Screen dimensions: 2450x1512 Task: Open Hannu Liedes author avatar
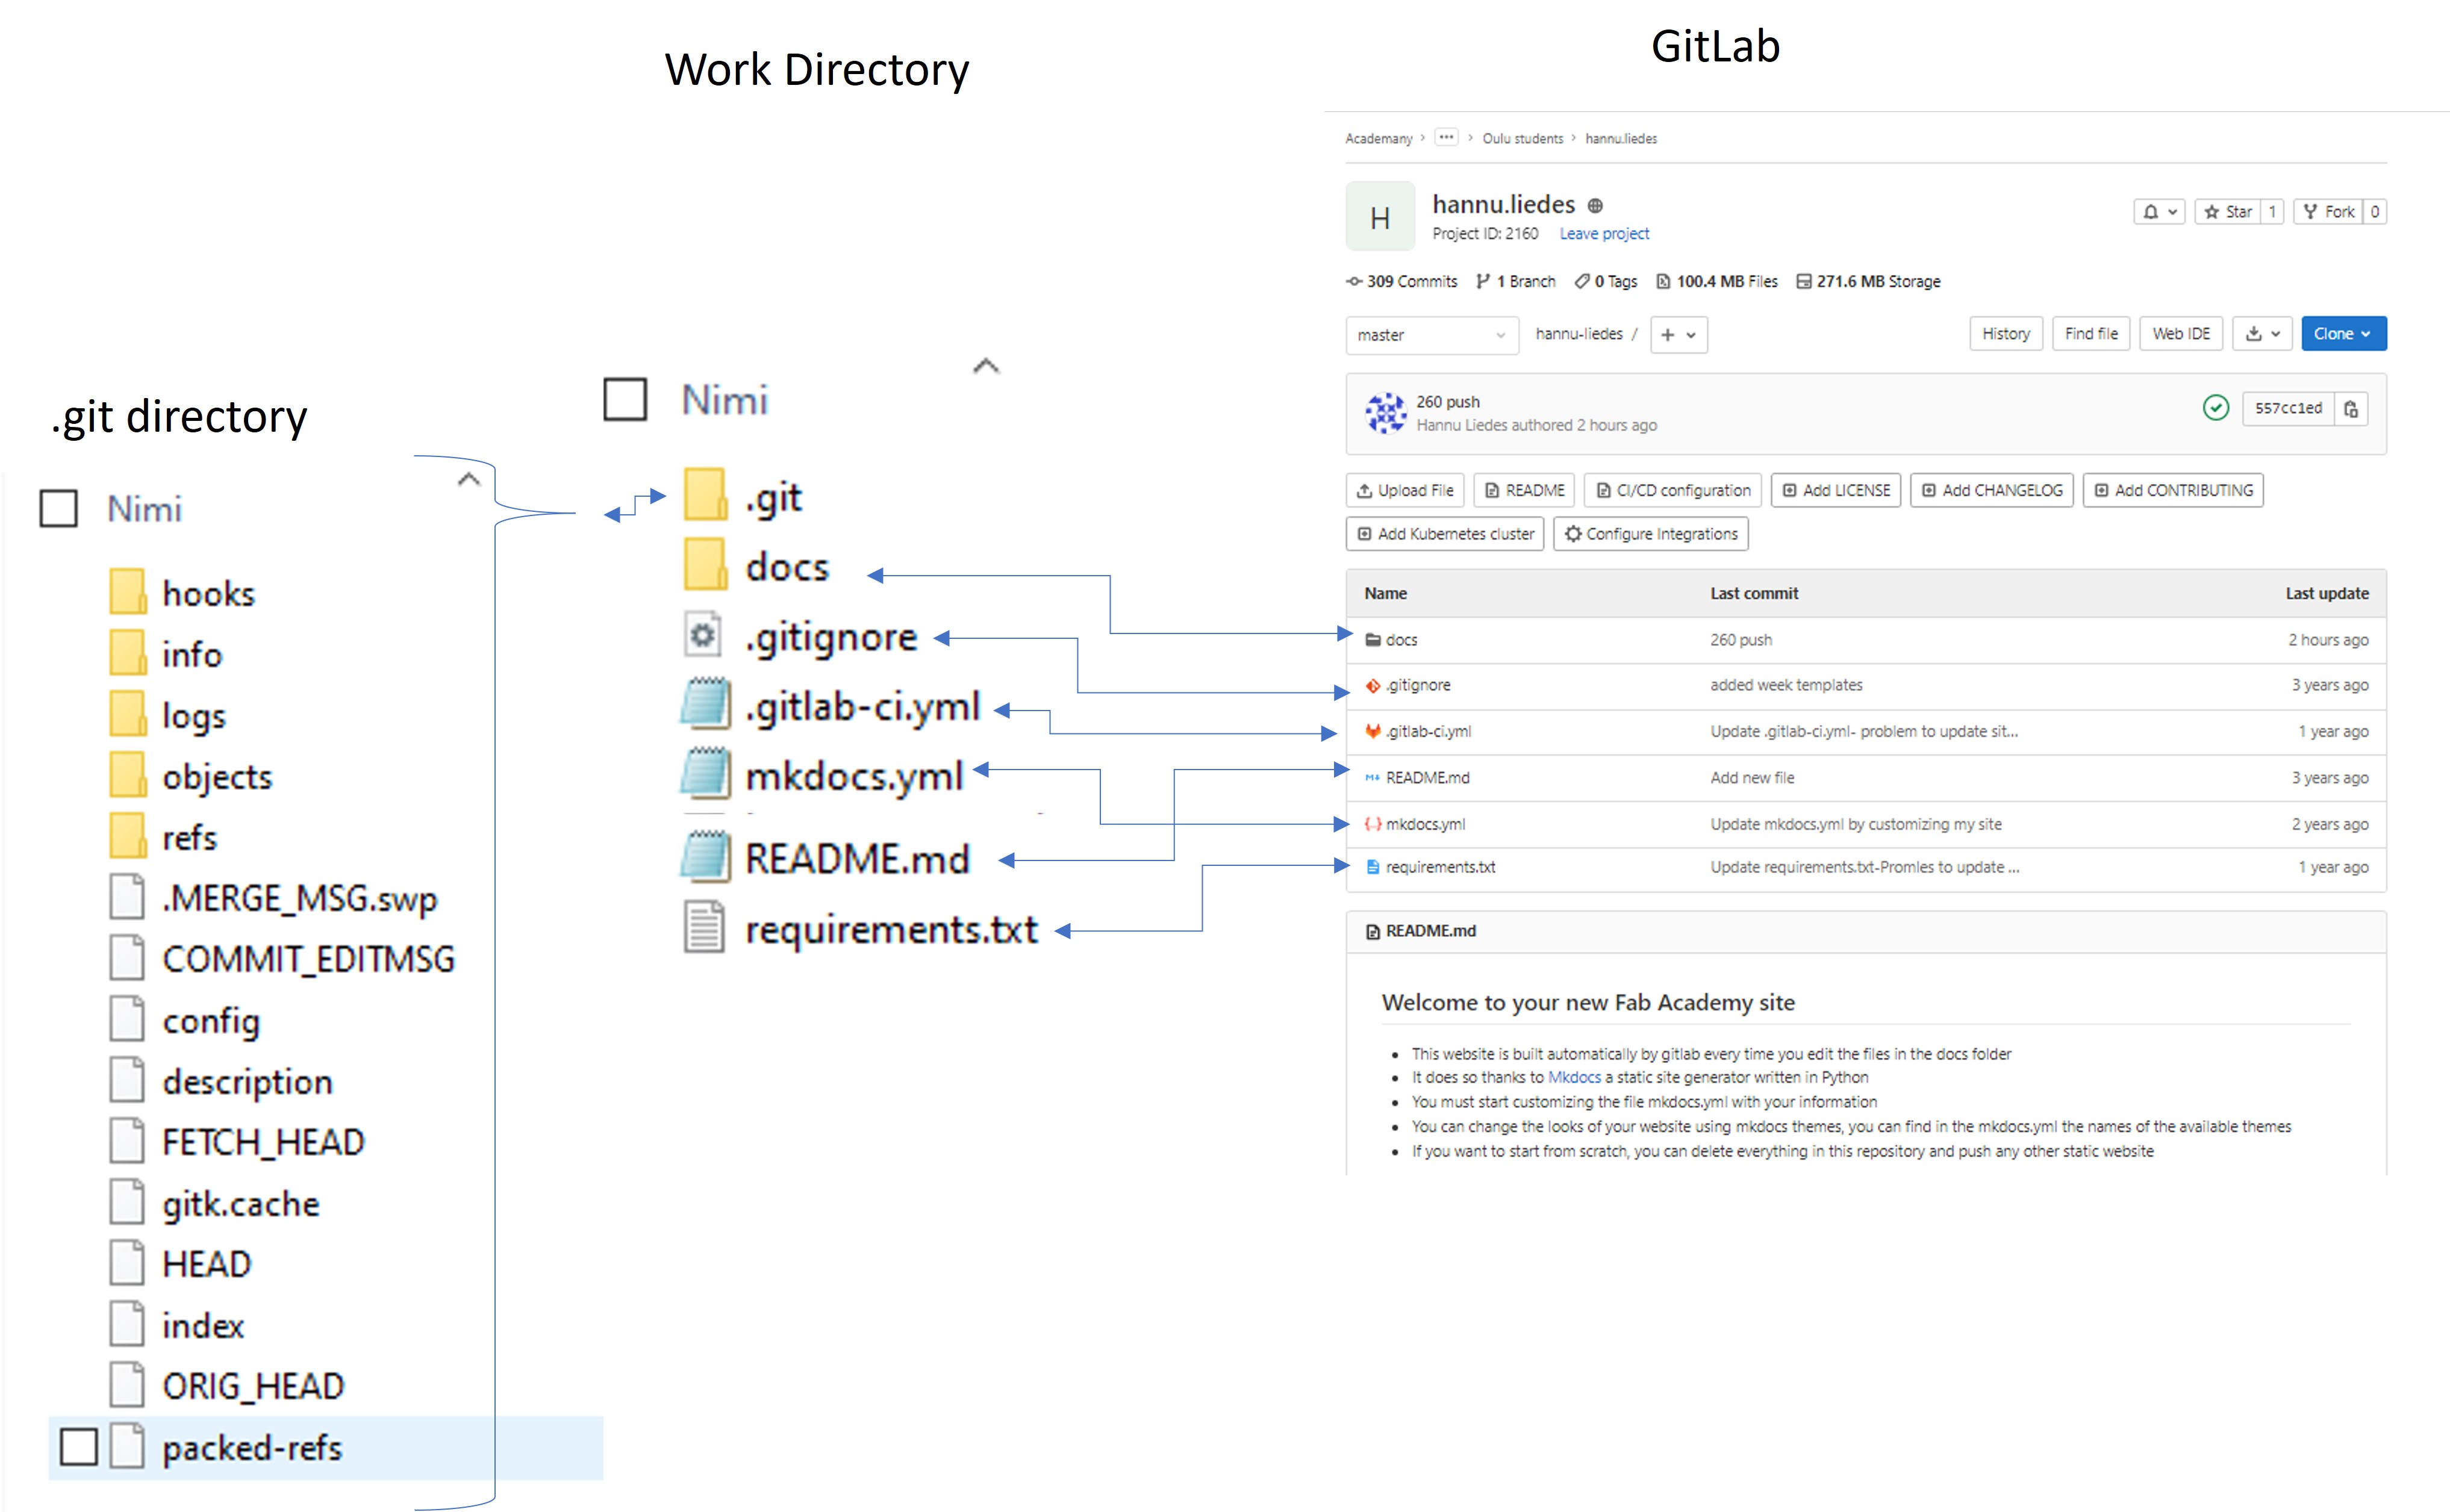tap(1386, 412)
